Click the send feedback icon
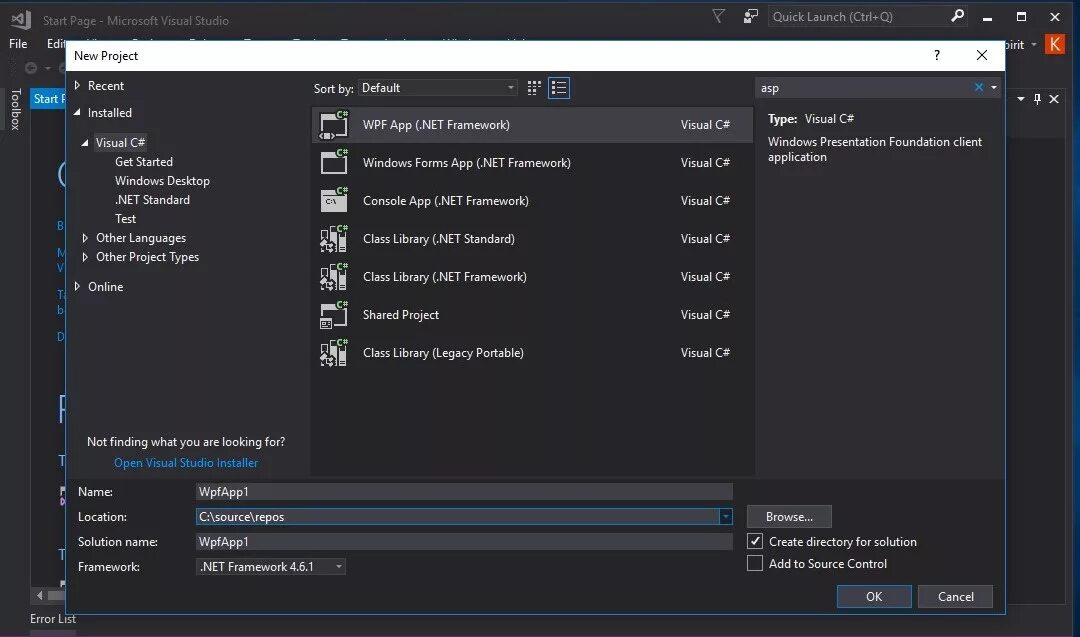 [751, 16]
